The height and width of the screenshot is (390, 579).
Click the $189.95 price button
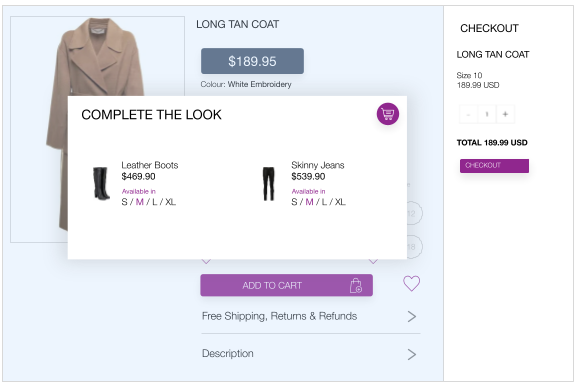tap(252, 61)
